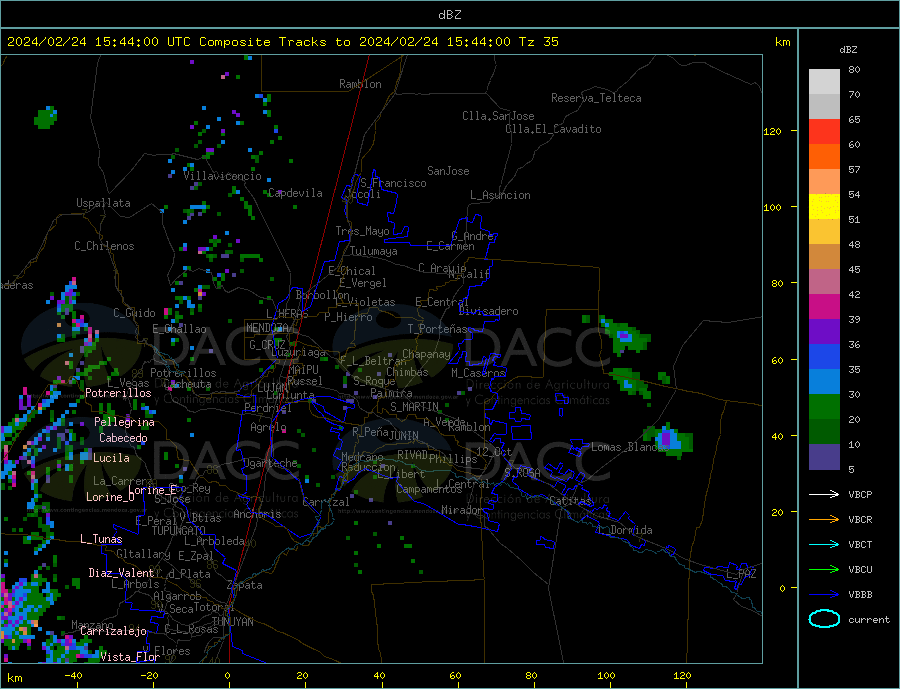Click the 'S_MARTIN' city label
Image resolution: width=900 pixels, height=689 pixels.
click(414, 407)
